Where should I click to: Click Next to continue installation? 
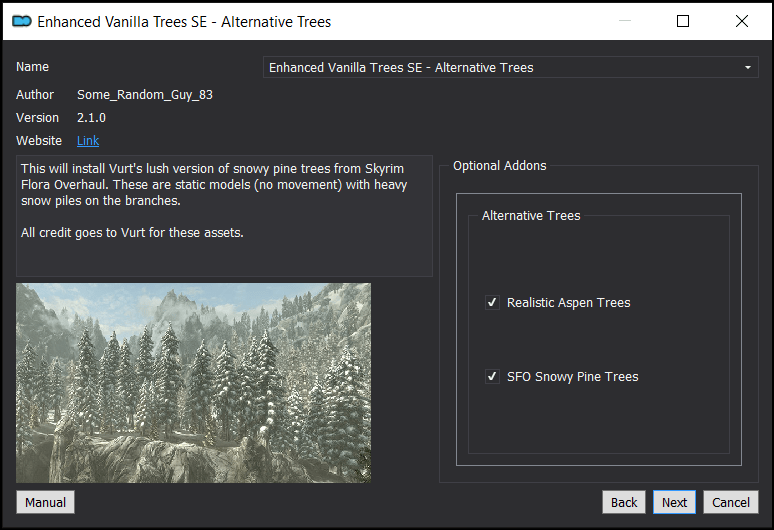tap(674, 502)
